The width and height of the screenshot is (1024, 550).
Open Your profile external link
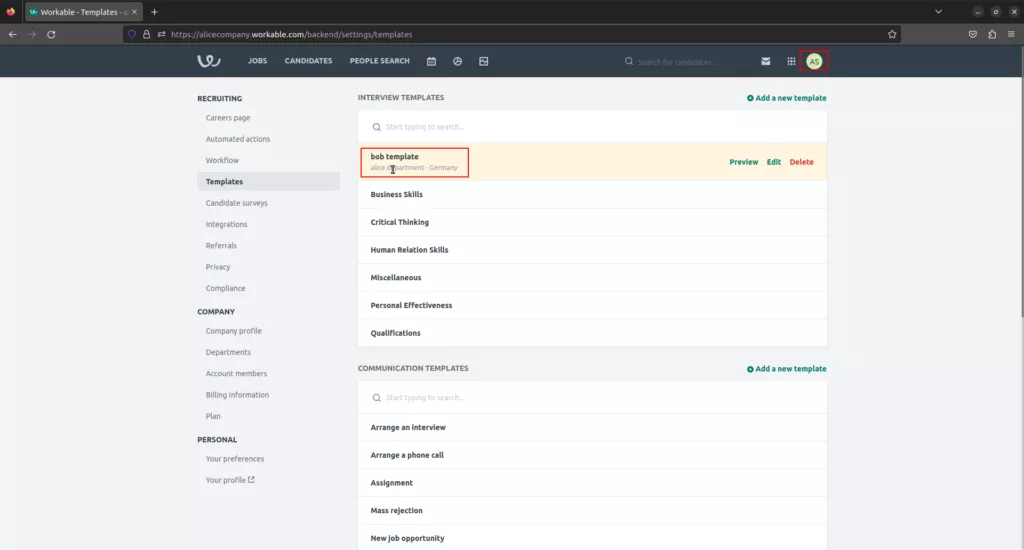[230, 480]
